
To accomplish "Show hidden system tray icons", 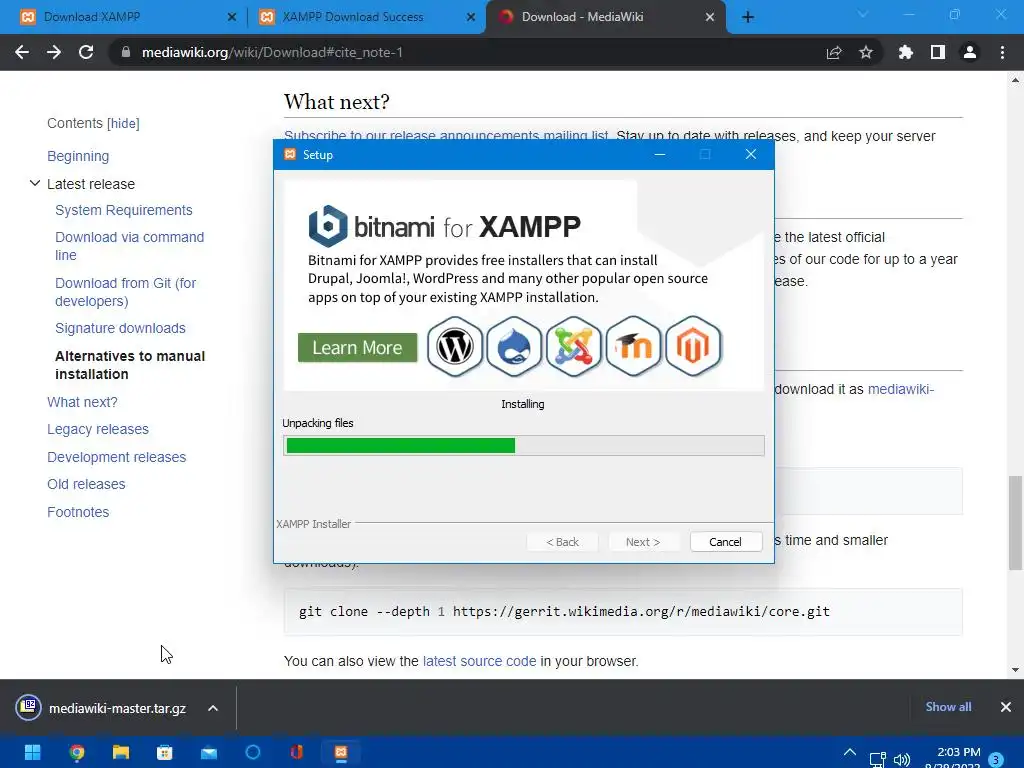I will [850, 752].
